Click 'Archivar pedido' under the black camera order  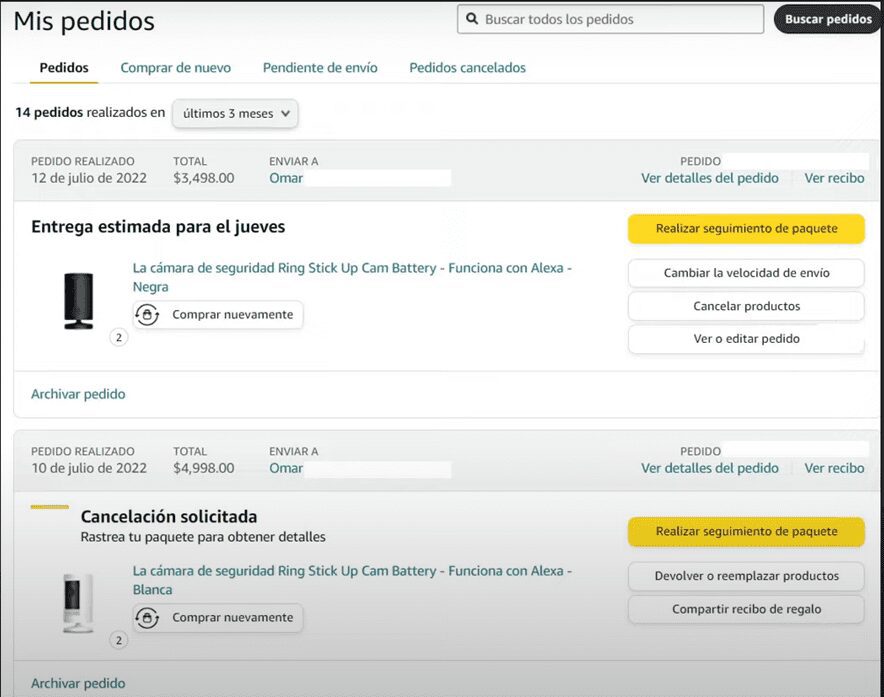point(78,394)
